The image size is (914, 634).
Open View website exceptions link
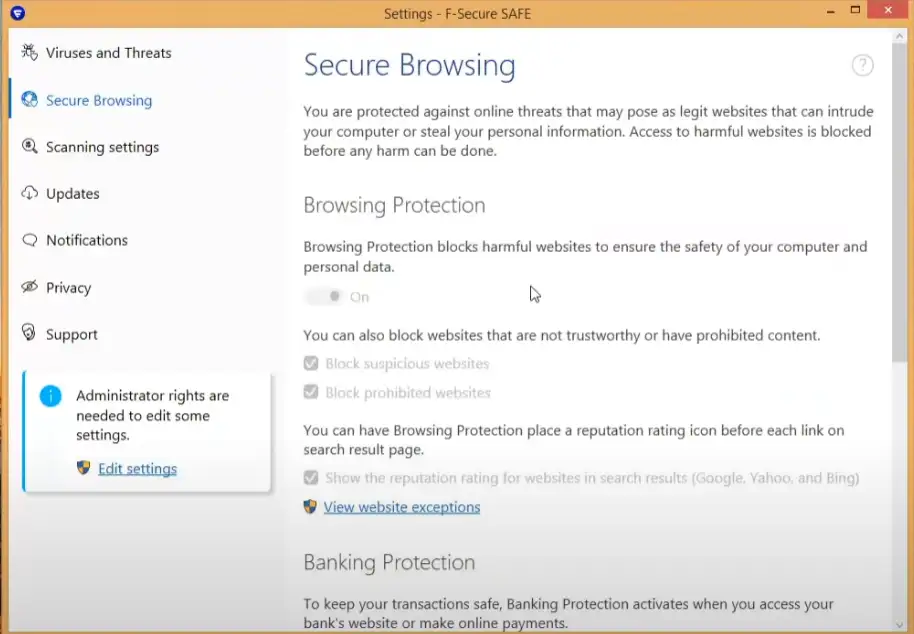(401, 507)
